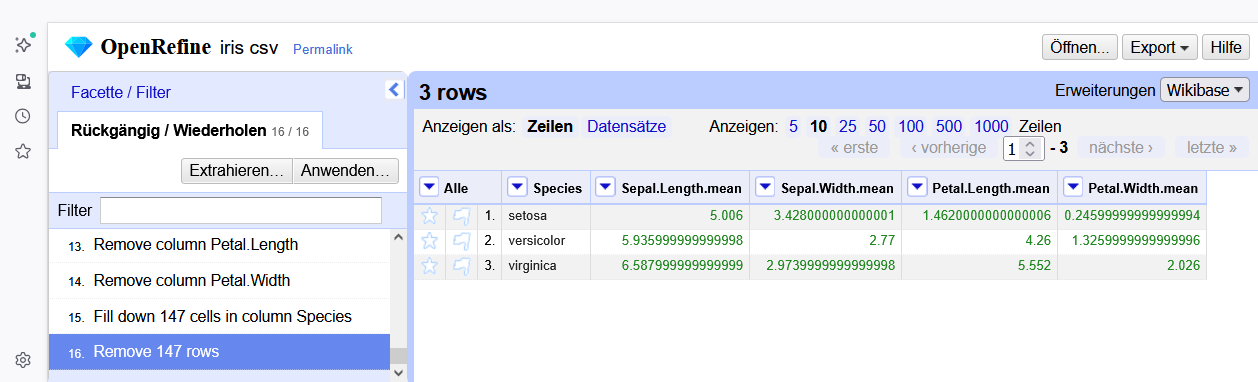Star the versicolor row
The image size is (1258, 382).
(x=429, y=240)
